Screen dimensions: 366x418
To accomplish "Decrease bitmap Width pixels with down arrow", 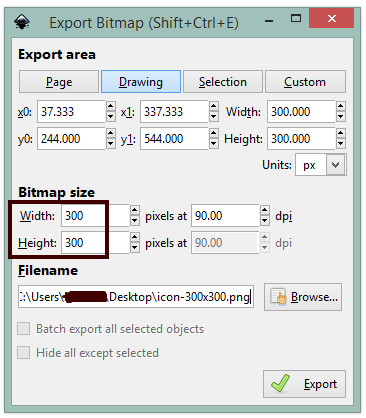I will click(x=134, y=221).
